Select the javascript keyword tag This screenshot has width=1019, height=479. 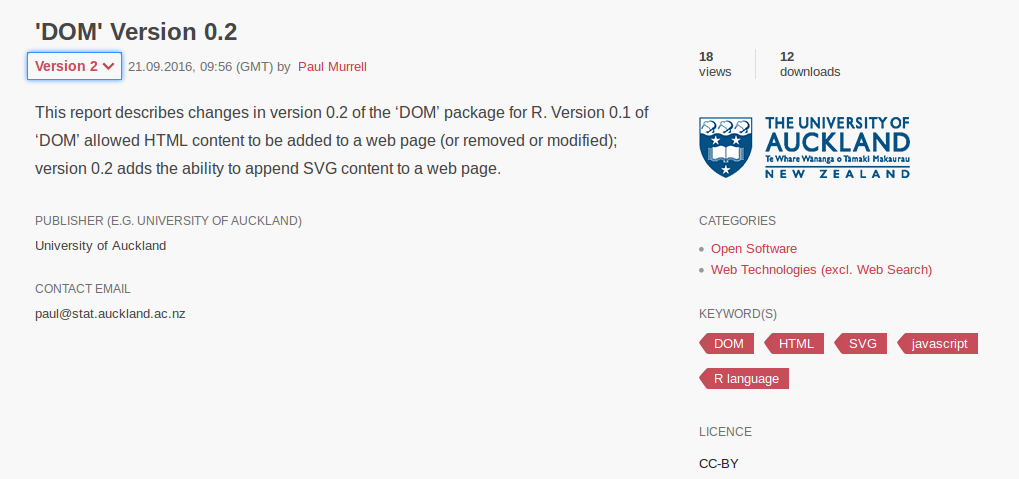(x=937, y=344)
